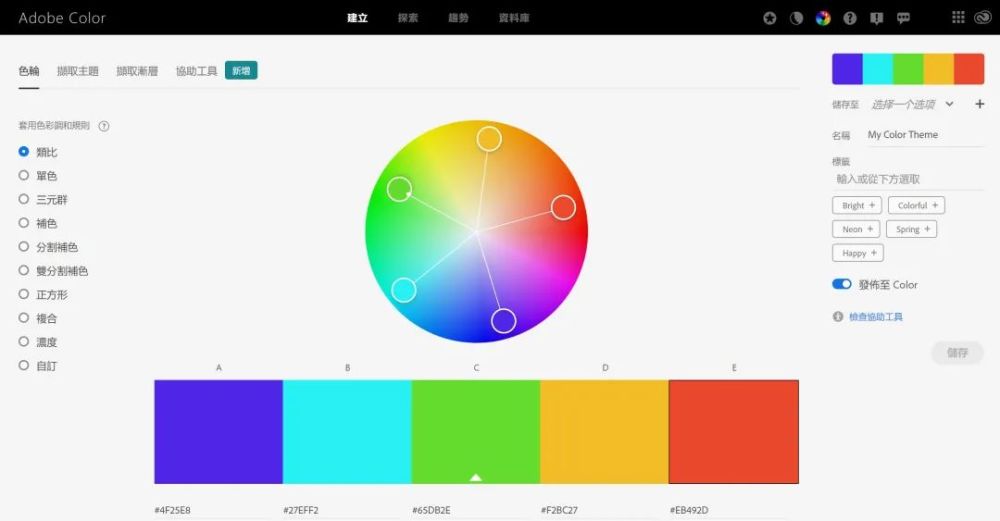Add the Spring tag
Viewport: 1000px width, 521px height.
click(911, 229)
